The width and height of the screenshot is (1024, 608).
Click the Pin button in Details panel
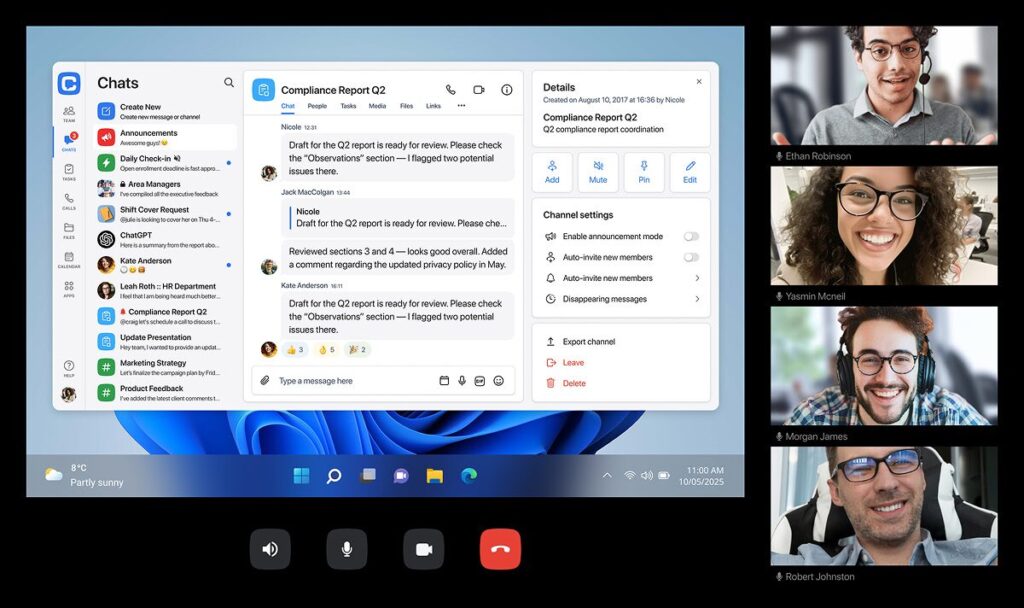(644, 172)
